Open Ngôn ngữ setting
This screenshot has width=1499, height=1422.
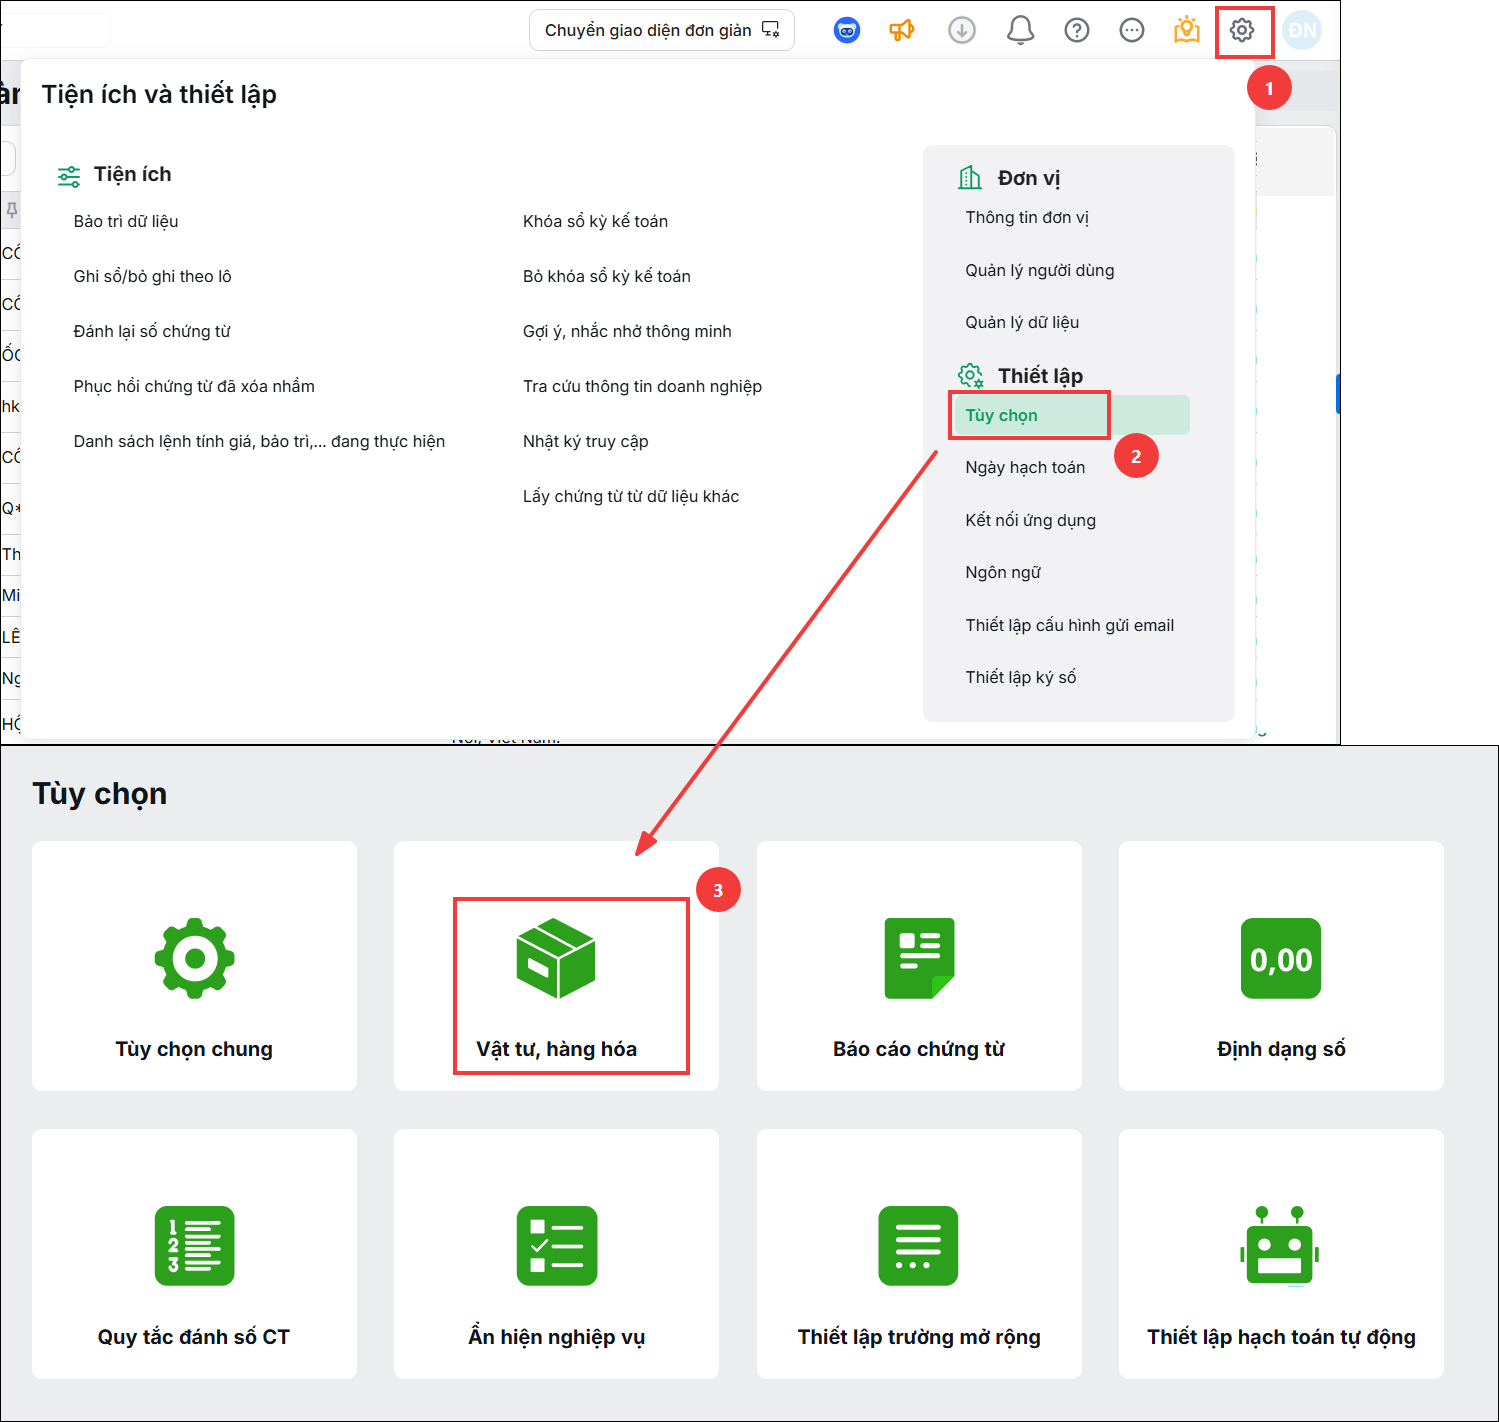coord(1003,572)
